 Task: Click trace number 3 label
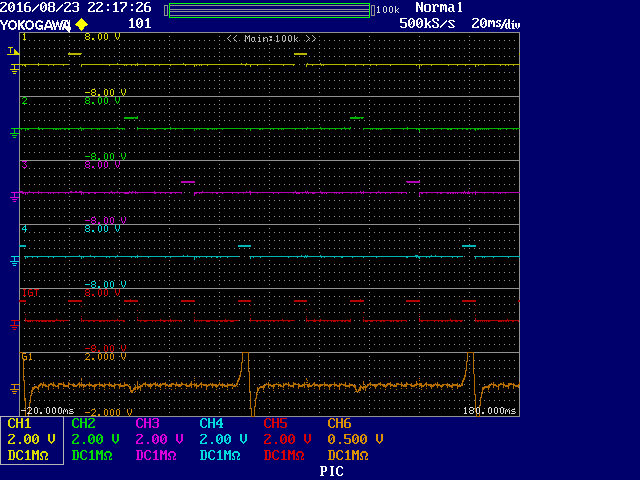(24, 165)
